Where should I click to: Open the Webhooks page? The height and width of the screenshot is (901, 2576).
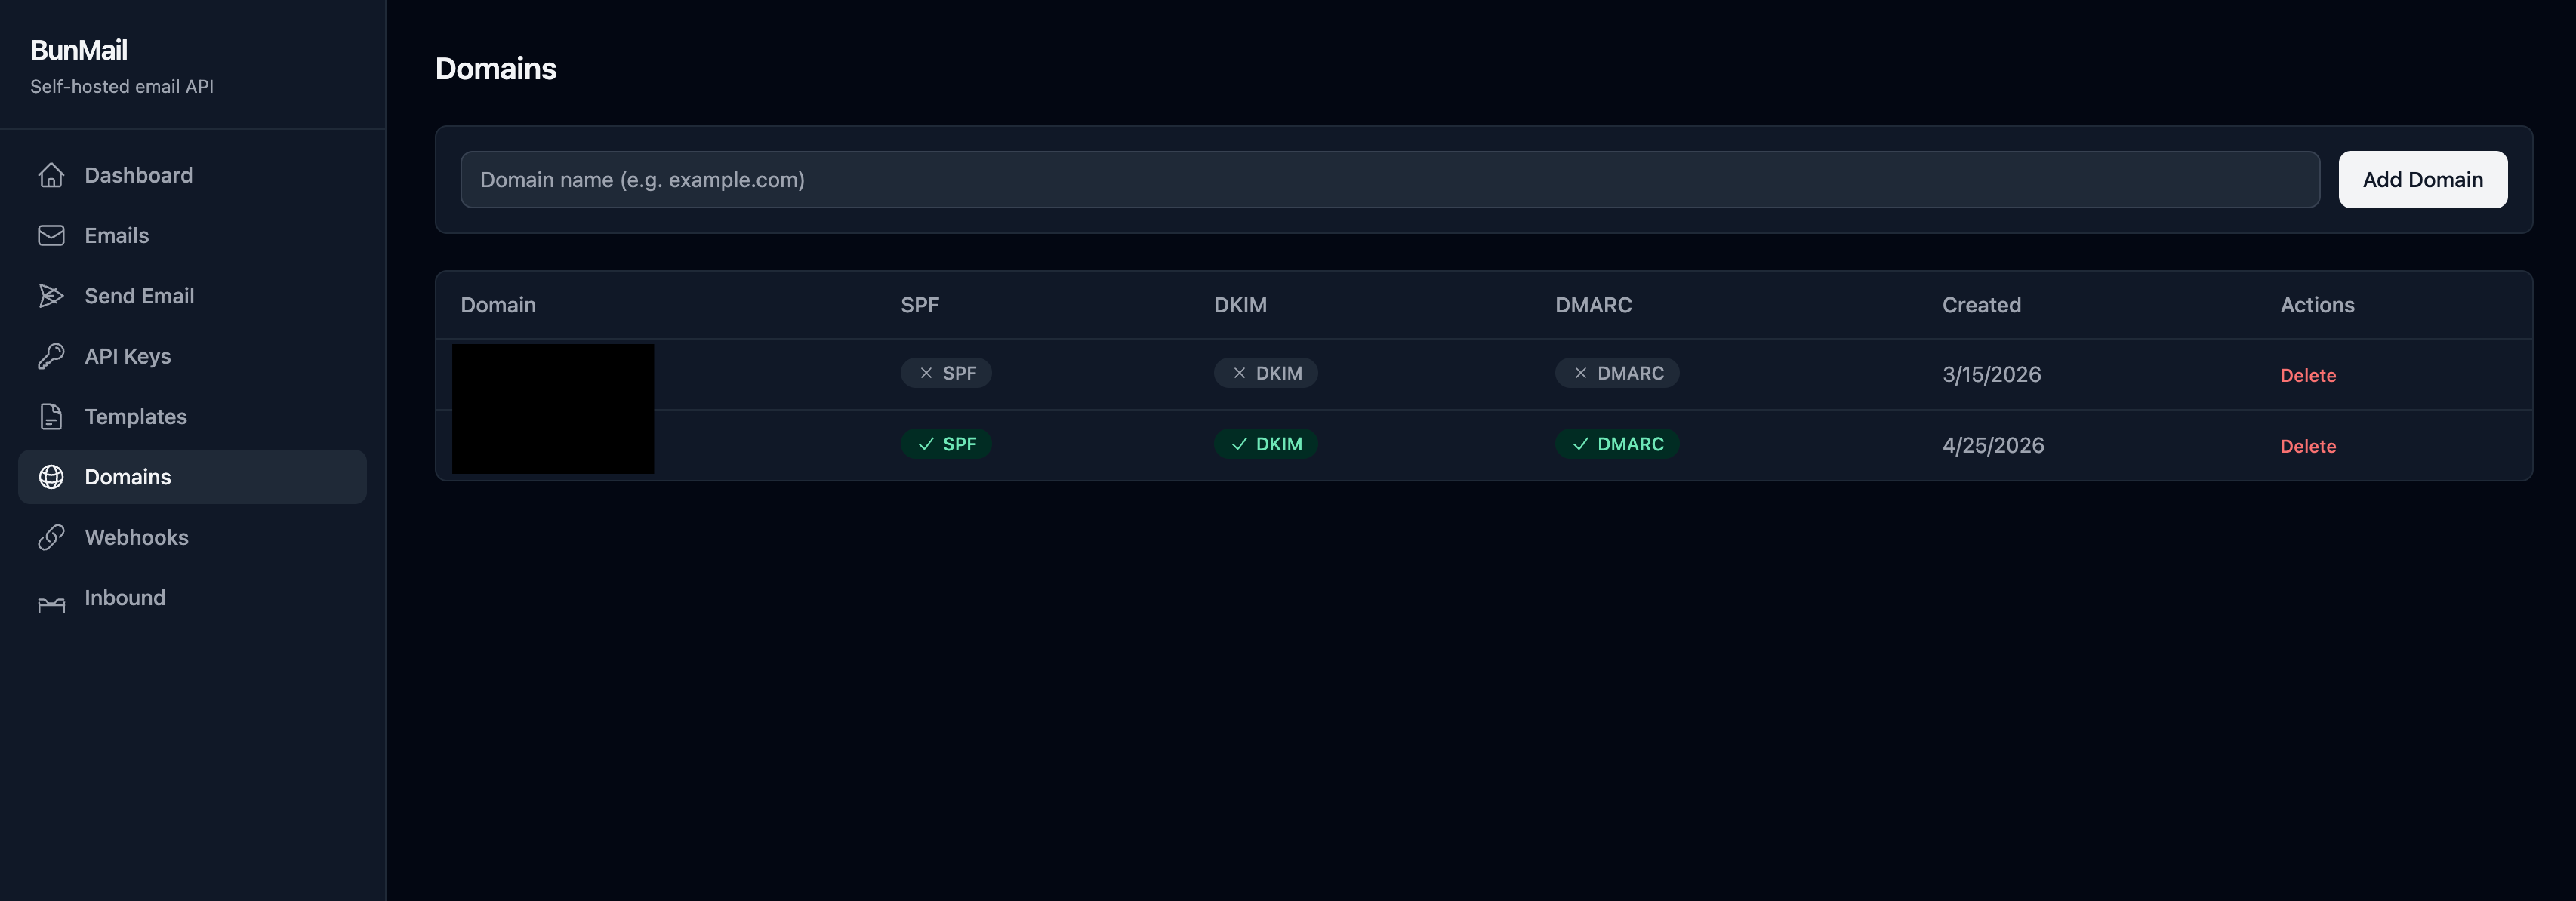(192, 537)
